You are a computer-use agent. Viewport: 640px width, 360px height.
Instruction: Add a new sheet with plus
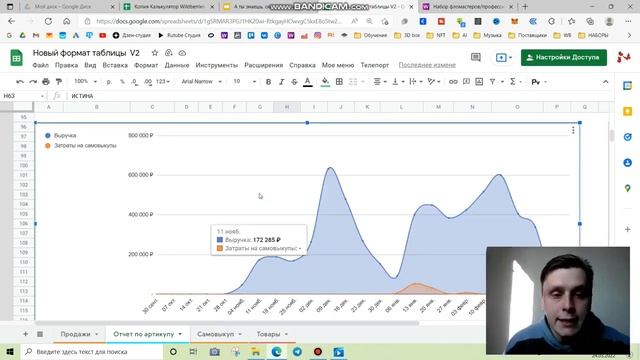25,334
